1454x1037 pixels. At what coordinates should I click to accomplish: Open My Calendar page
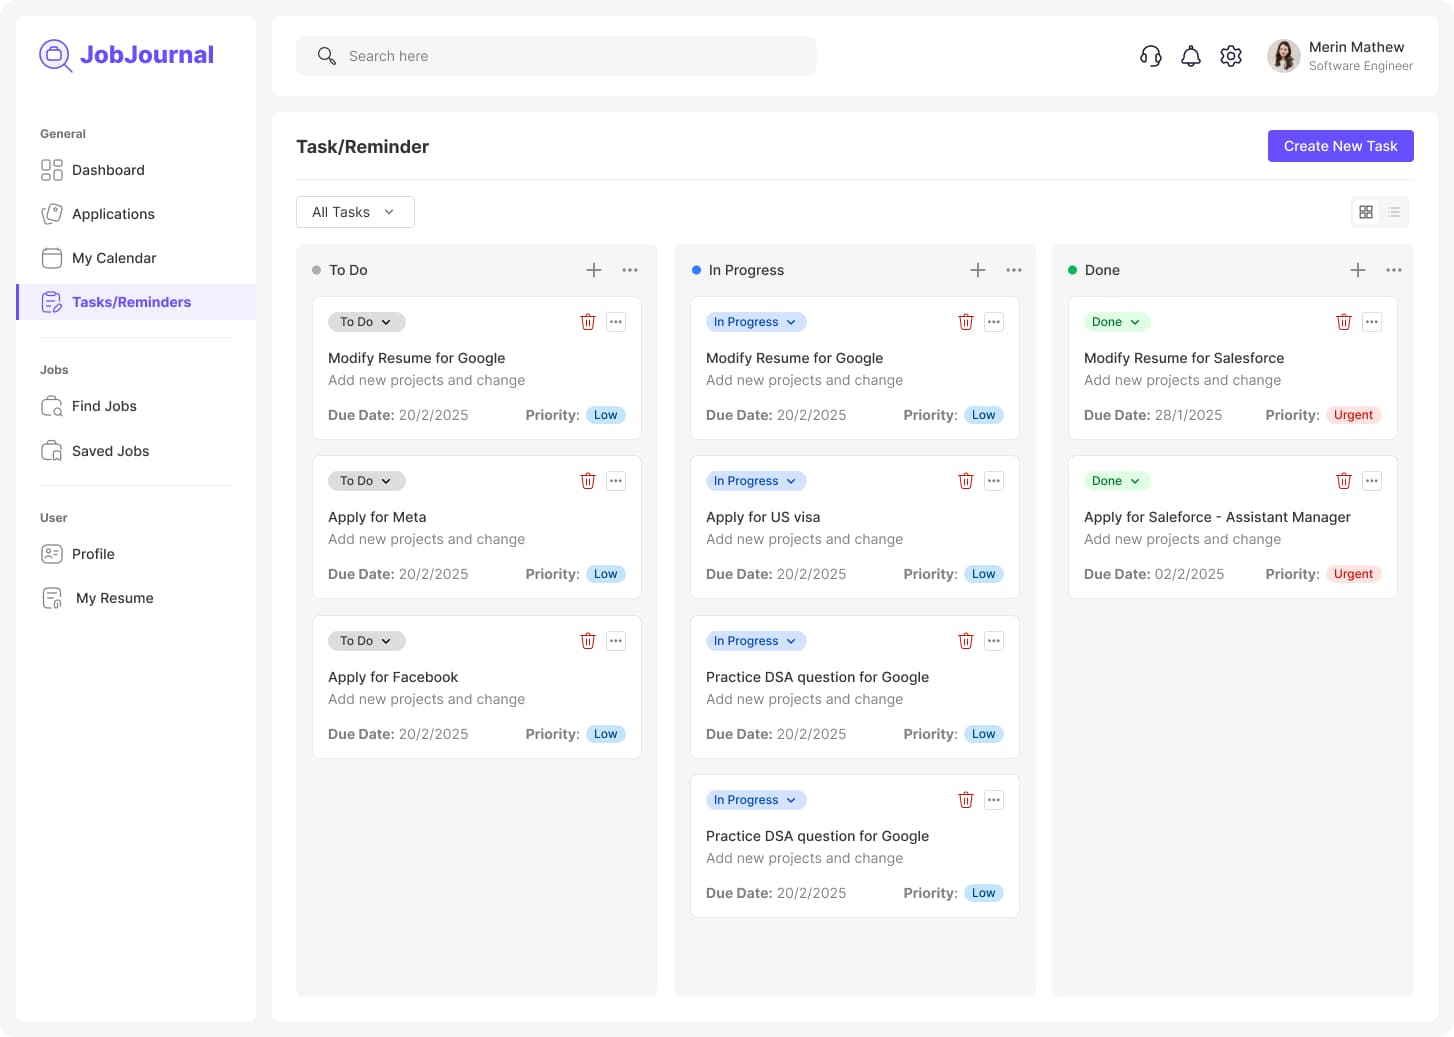pyautogui.click(x=136, y=258)
